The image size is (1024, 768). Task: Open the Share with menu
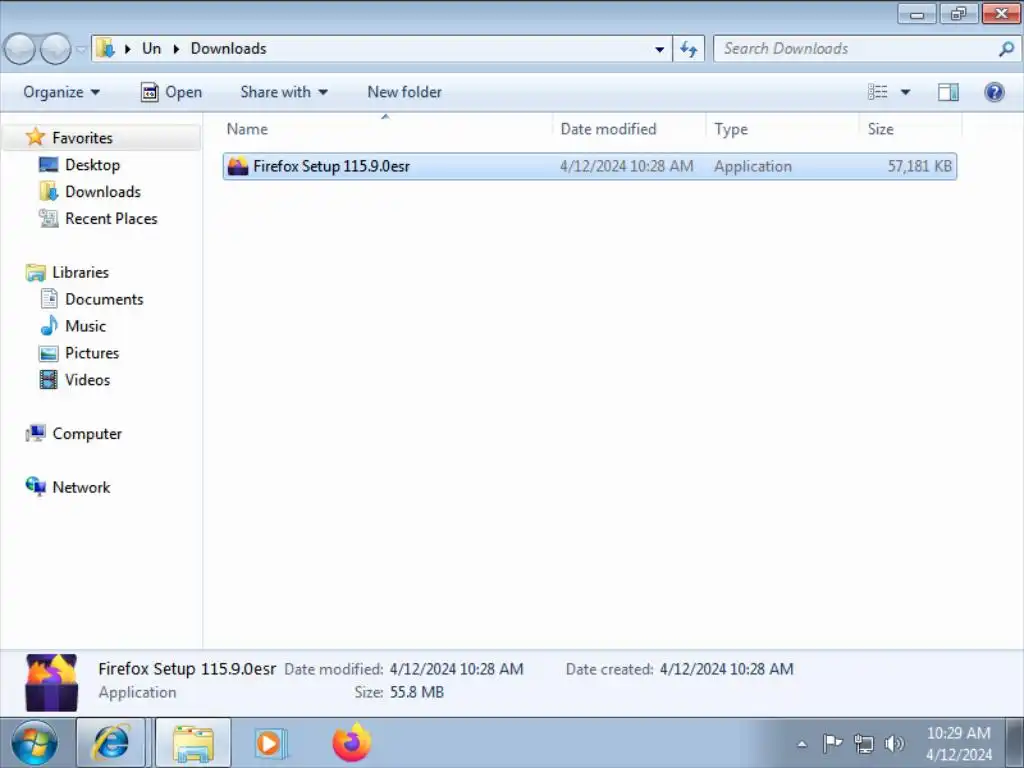284,92
